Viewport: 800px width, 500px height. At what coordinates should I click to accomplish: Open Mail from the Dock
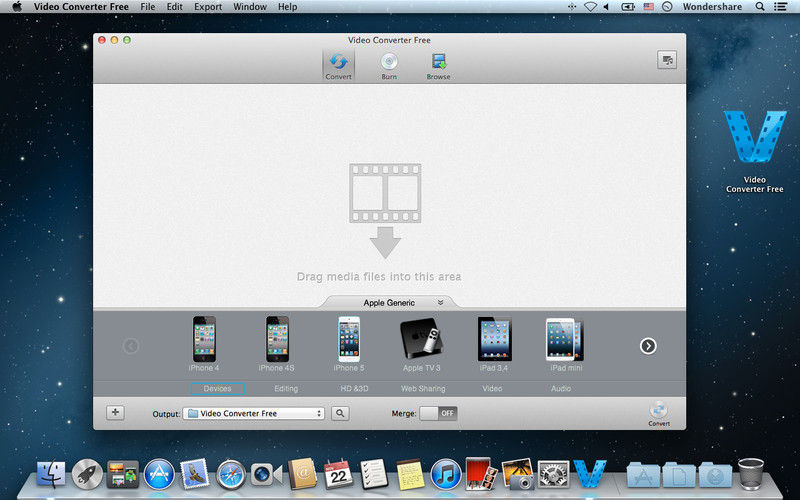coord(195,474)
